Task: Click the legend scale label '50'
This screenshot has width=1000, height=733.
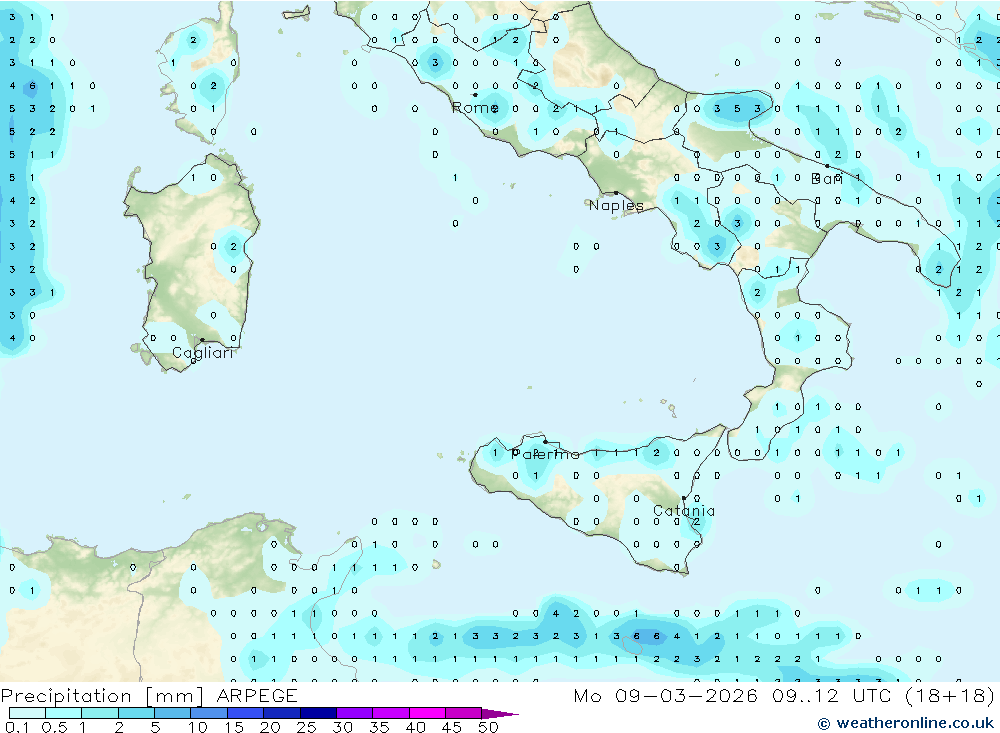Action: 488,727
